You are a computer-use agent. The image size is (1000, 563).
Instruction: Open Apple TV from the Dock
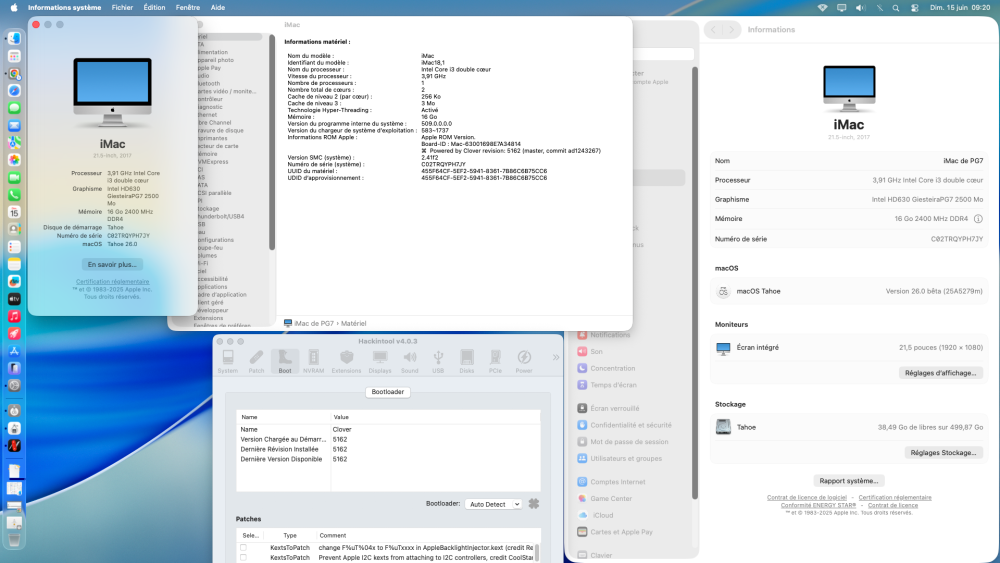(14, 298)
